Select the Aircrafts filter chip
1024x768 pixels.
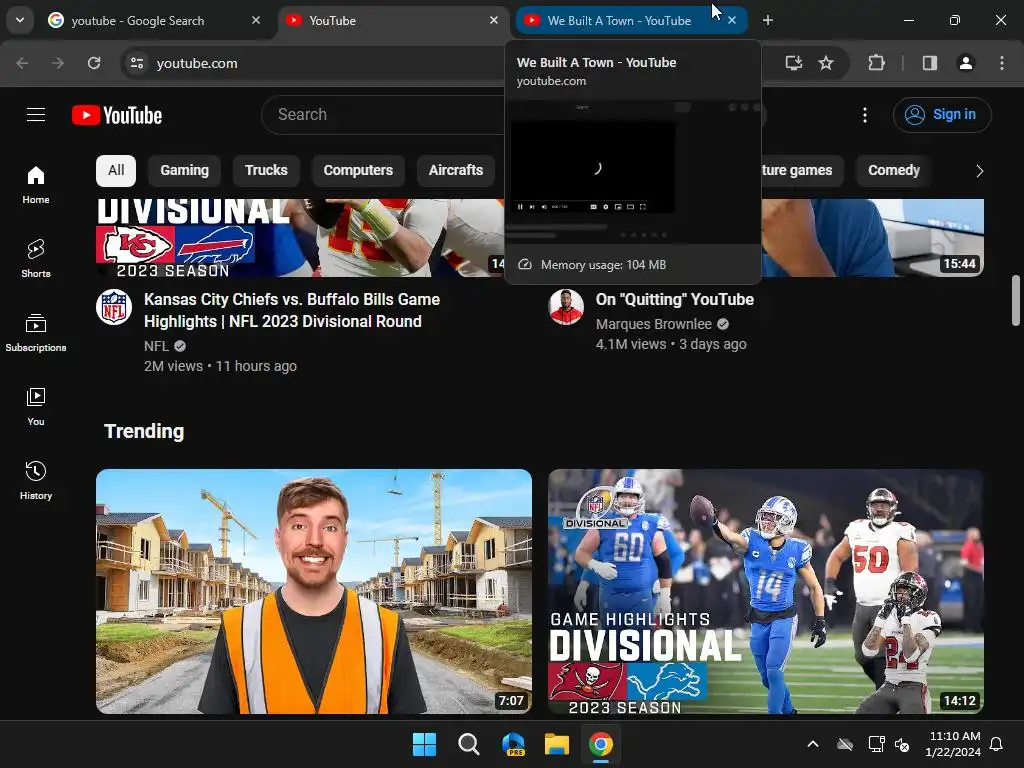(456, 170)
